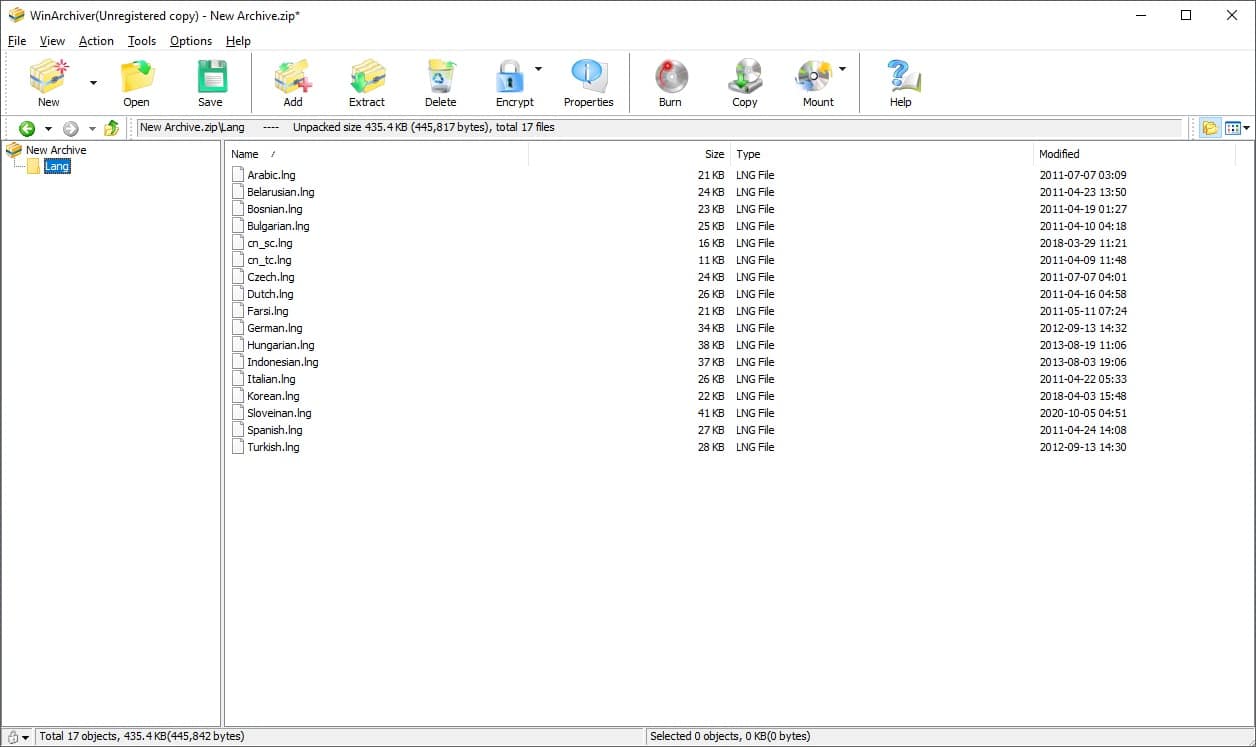Click the Add files toolbar icon

pyautogui.click(x=293, y=77)
